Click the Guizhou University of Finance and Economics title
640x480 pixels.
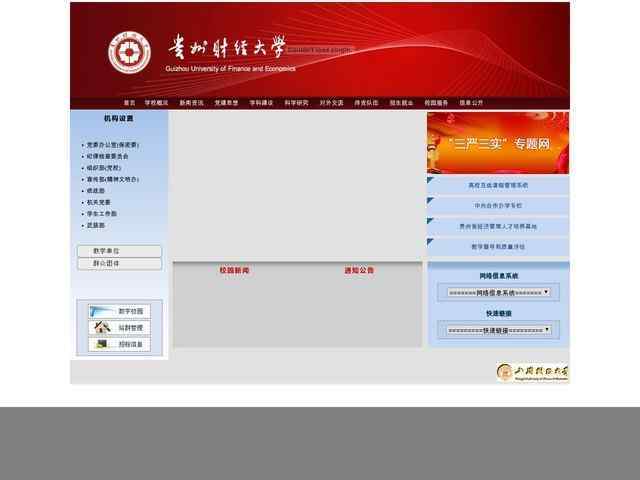230,69
